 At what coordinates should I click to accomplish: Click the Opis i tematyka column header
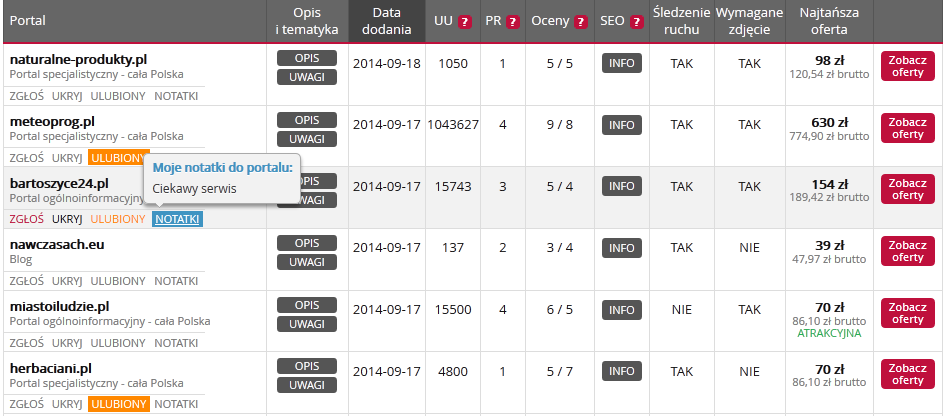click(307, 21)
